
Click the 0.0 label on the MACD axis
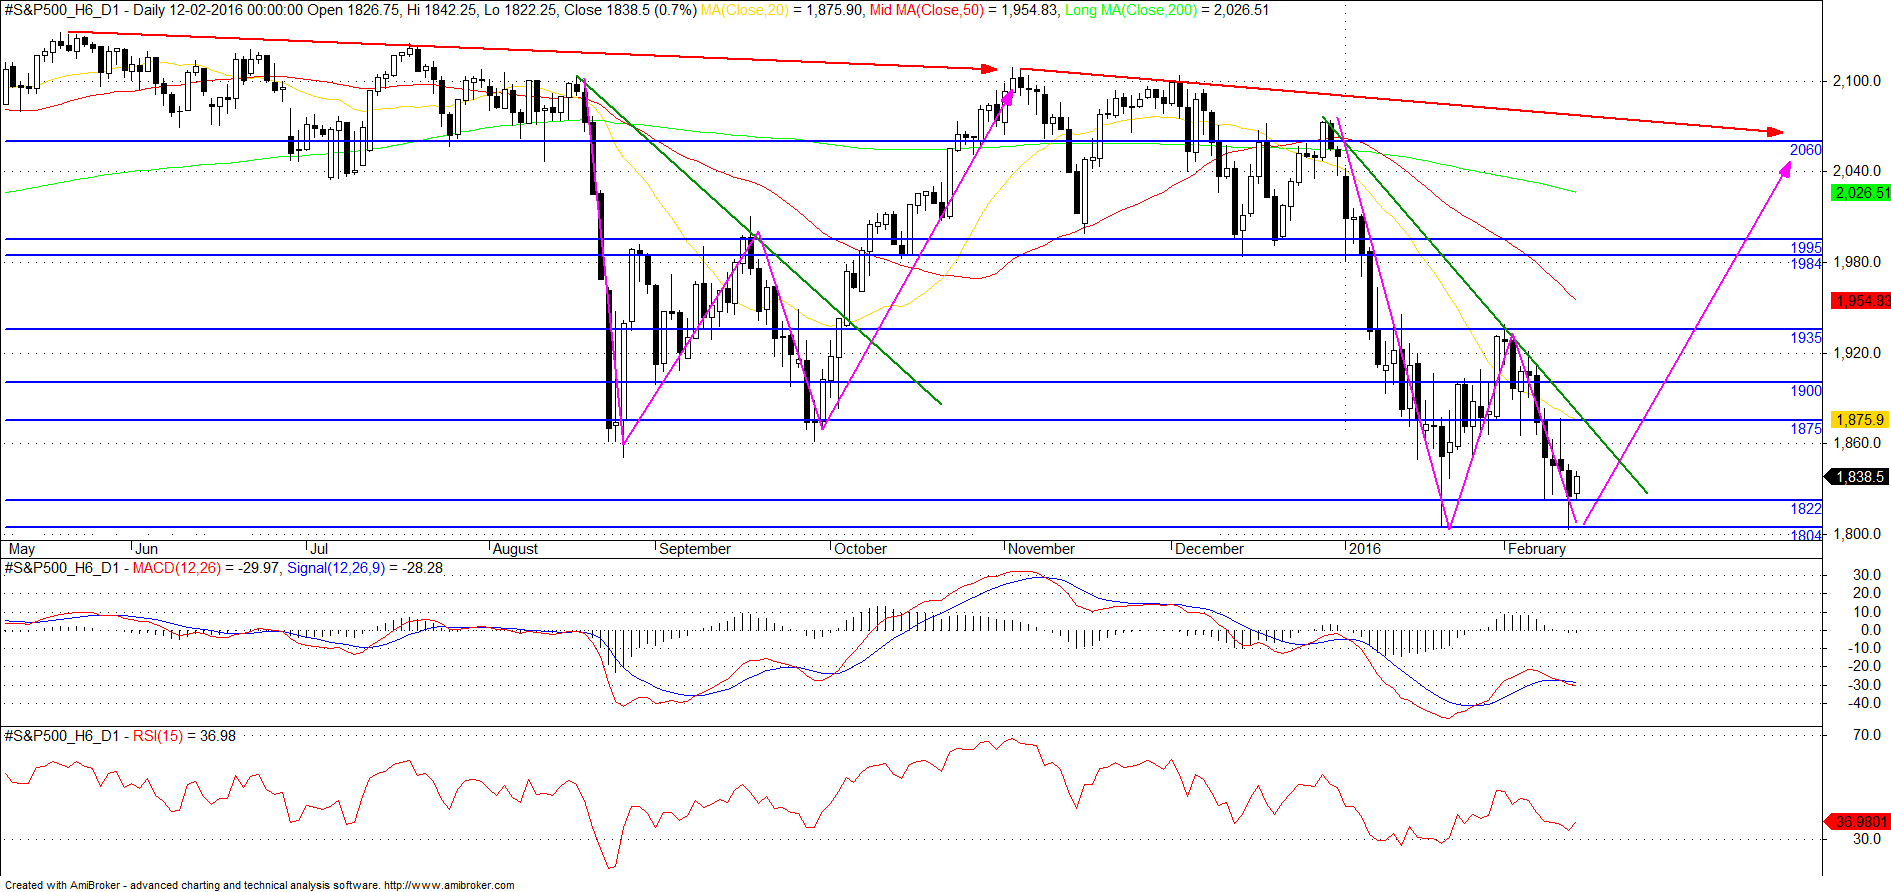point(1871,630)
